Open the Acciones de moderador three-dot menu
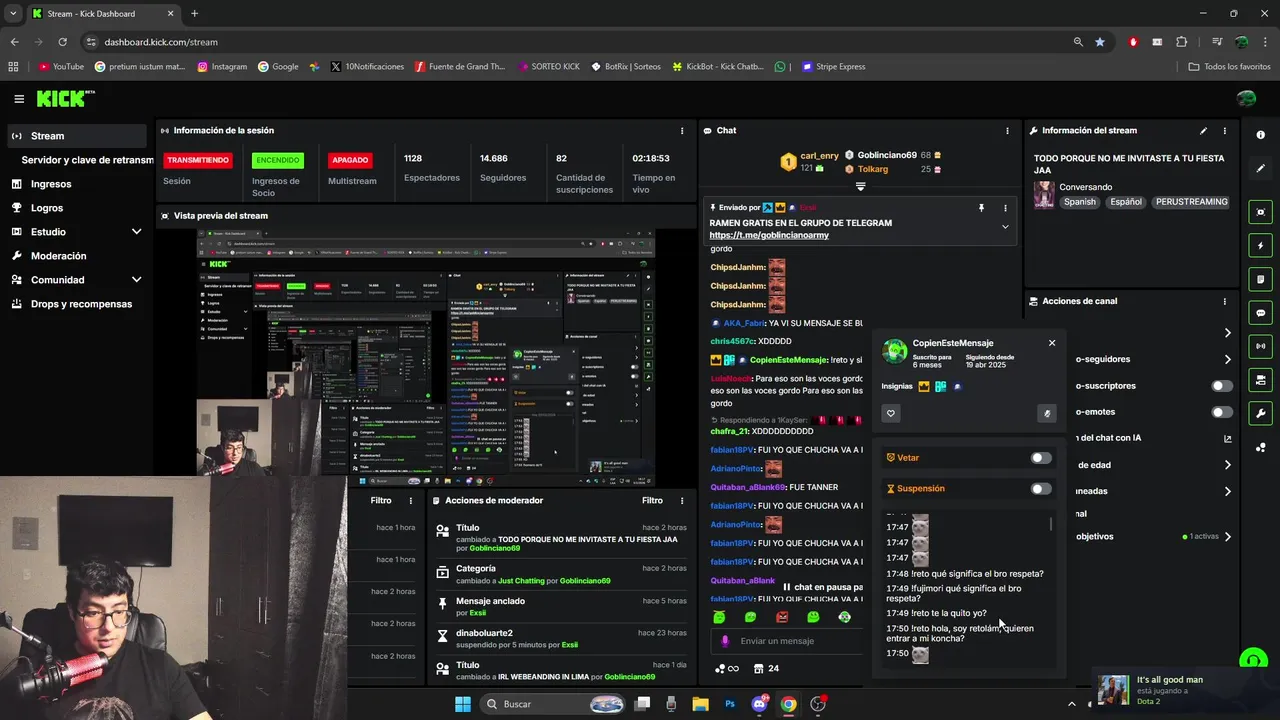1280x720 pixels. (682, 500)
